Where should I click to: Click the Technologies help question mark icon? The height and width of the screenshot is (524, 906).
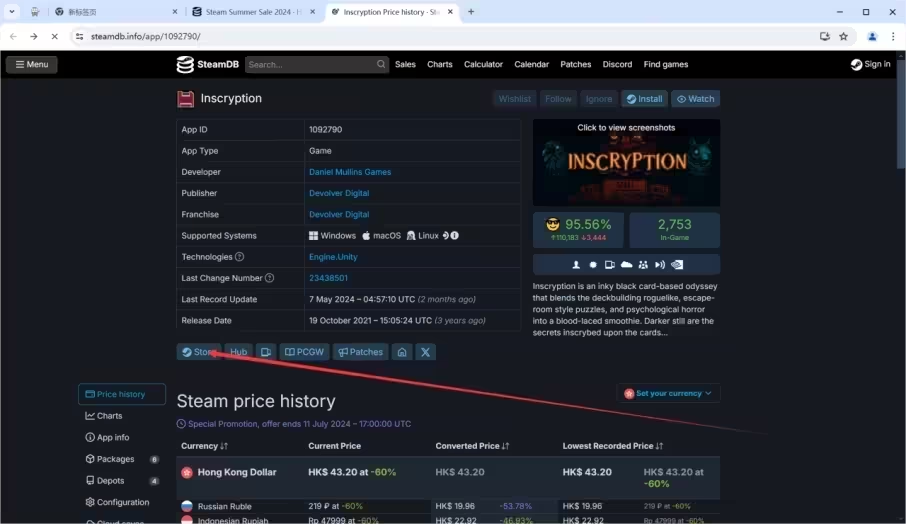239,257
